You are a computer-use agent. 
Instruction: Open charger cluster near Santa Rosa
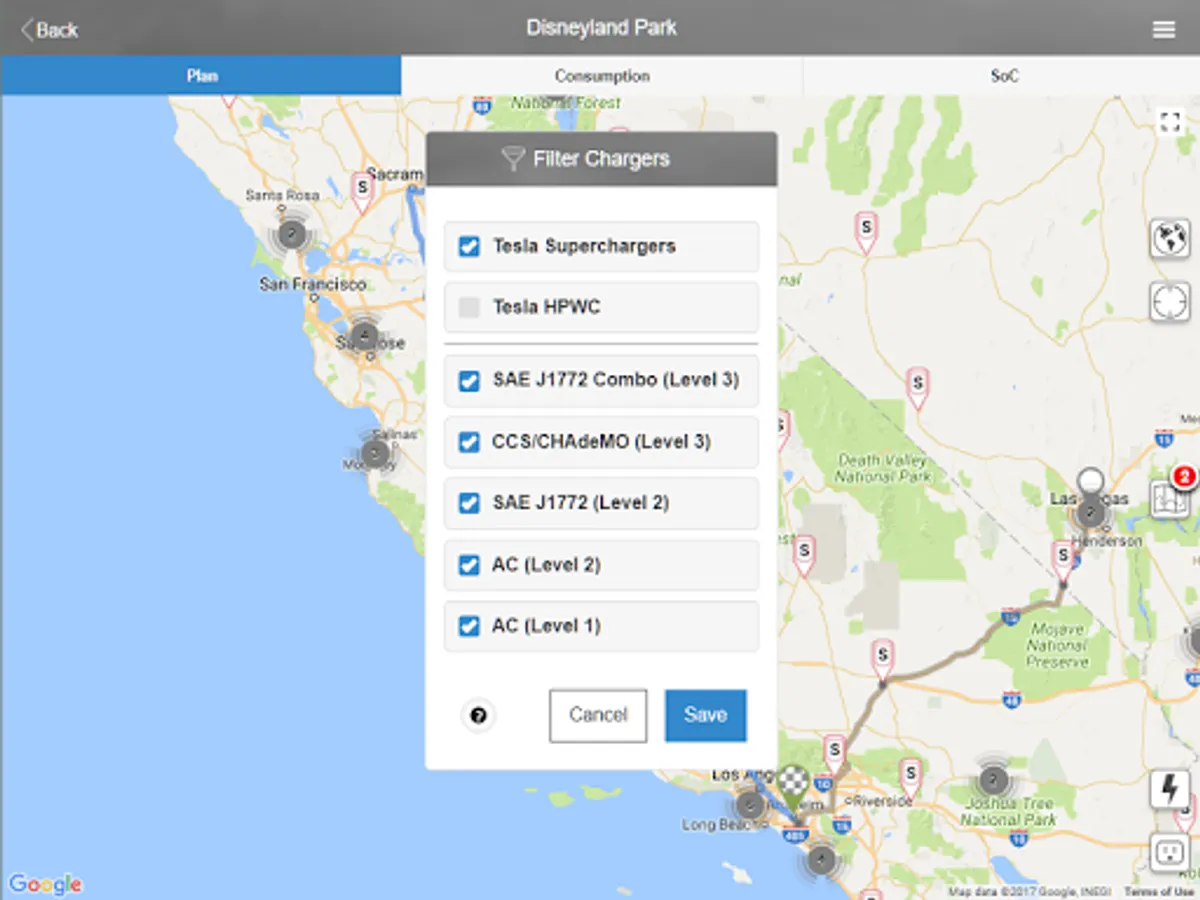291,234
